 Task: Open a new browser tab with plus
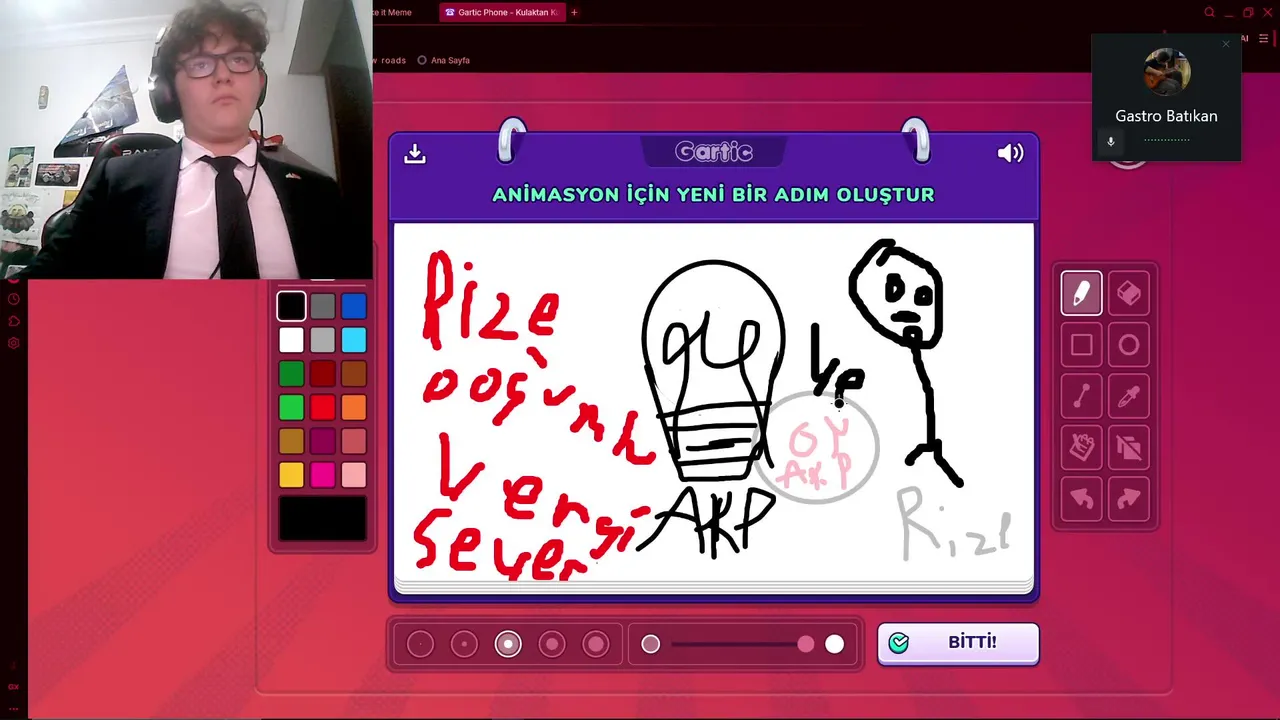click(574, 12)
